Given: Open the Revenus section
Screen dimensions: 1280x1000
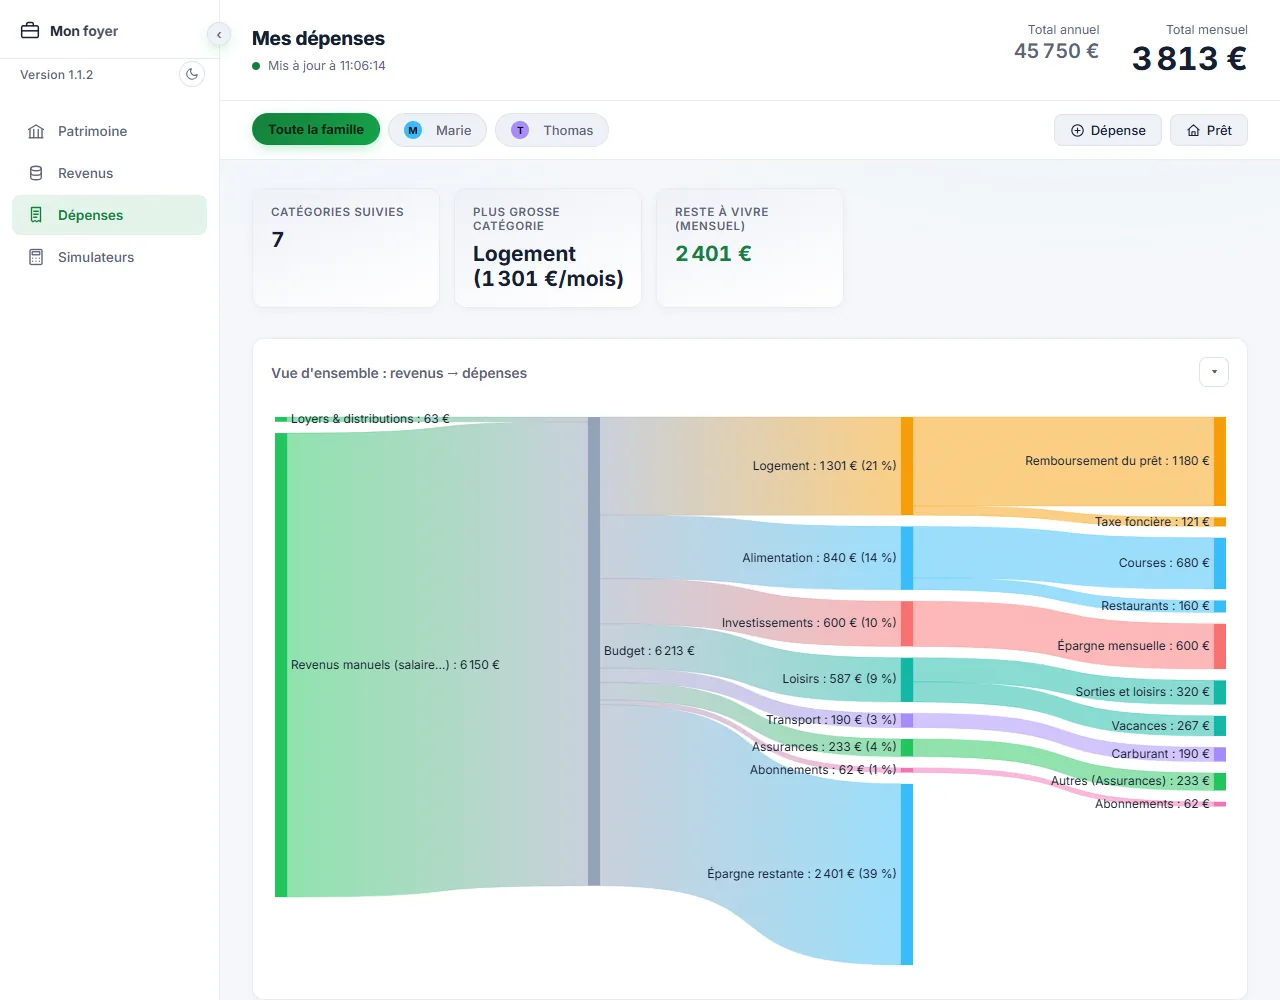Looking at the screenshot, I should tap(109, 173).
